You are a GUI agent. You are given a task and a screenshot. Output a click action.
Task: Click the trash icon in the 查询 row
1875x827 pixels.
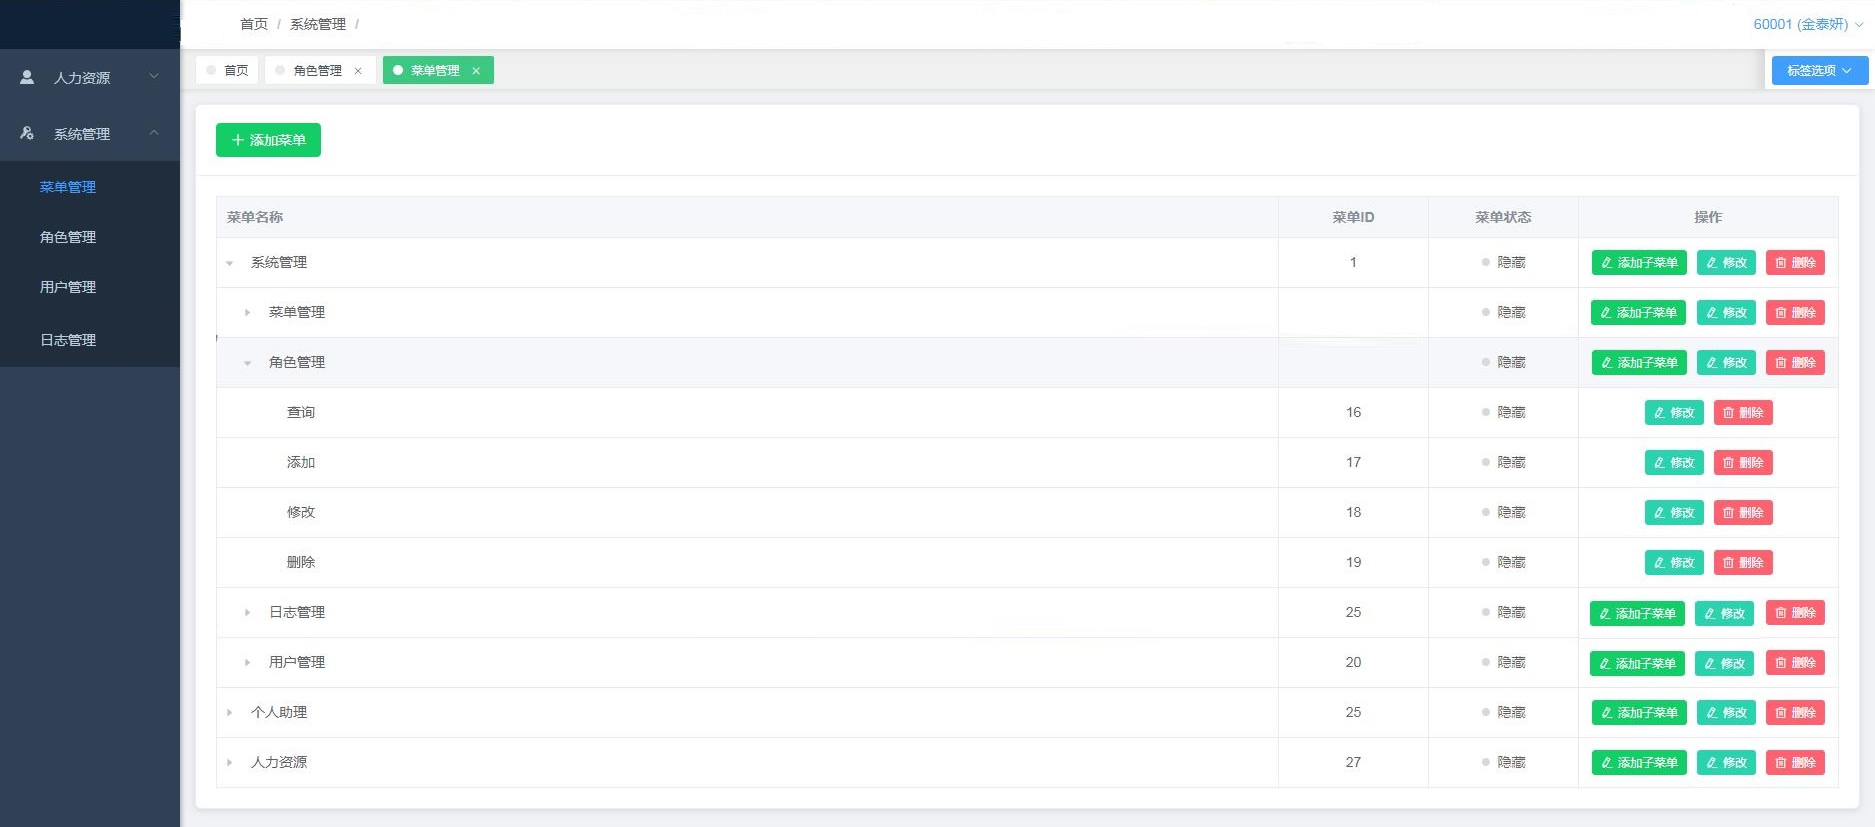coord(1728,413)
